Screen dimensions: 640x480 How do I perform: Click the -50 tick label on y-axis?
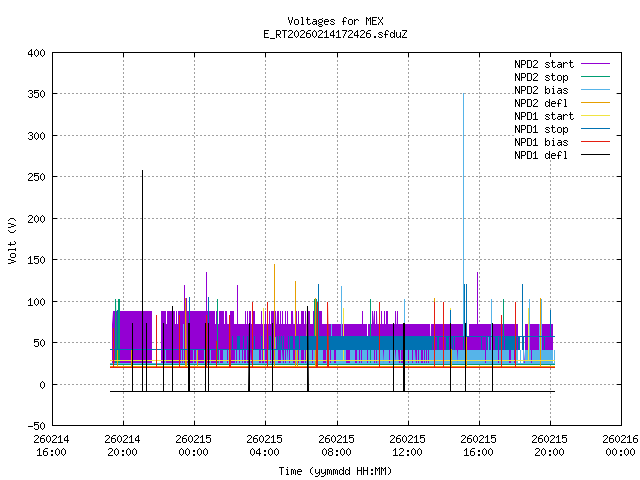(x=35, y=425)
